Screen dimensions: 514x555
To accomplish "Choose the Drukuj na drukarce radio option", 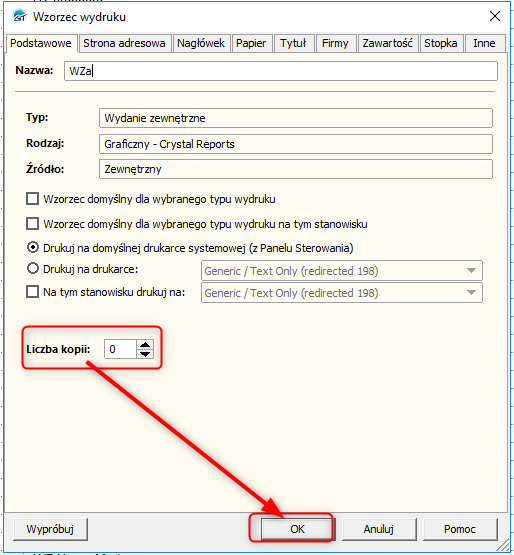I will [x=33, y=268].
